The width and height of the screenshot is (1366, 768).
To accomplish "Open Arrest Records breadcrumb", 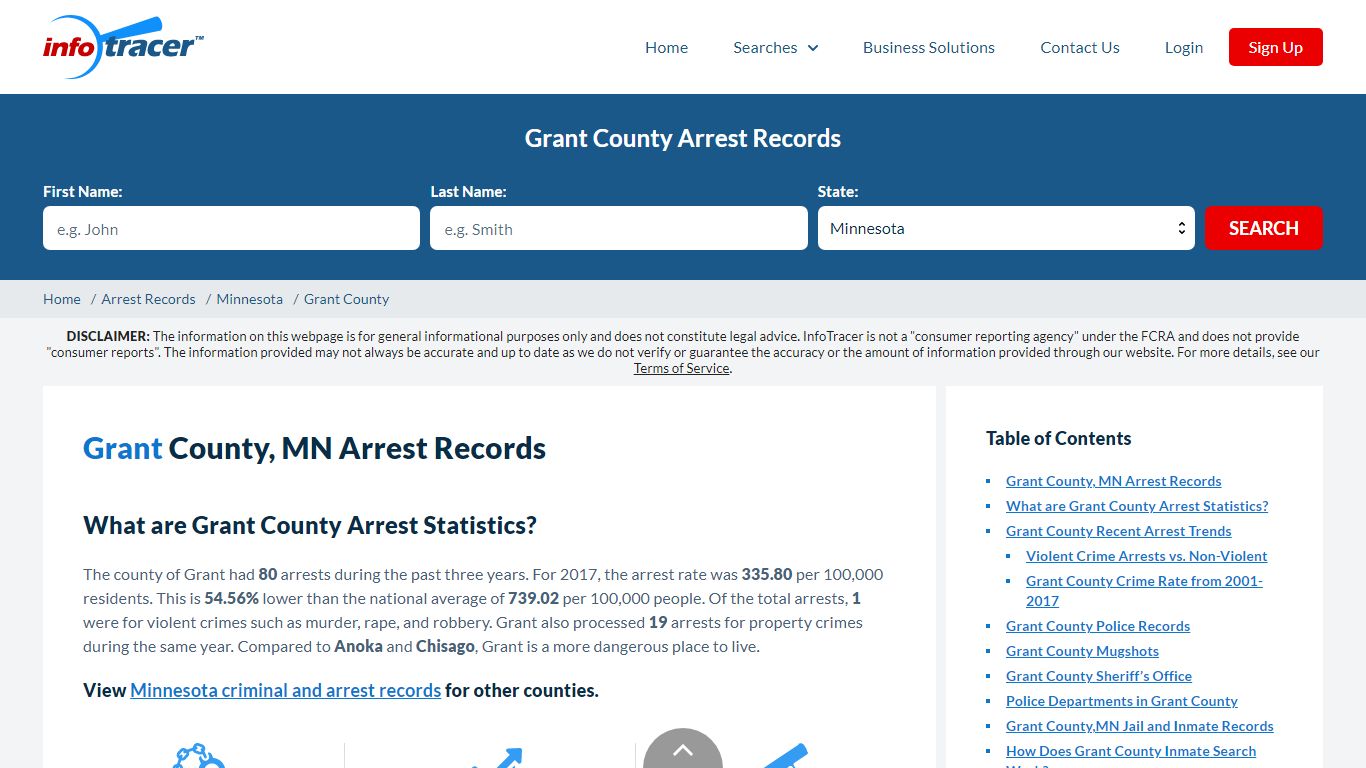I will (x=148, y=299).
